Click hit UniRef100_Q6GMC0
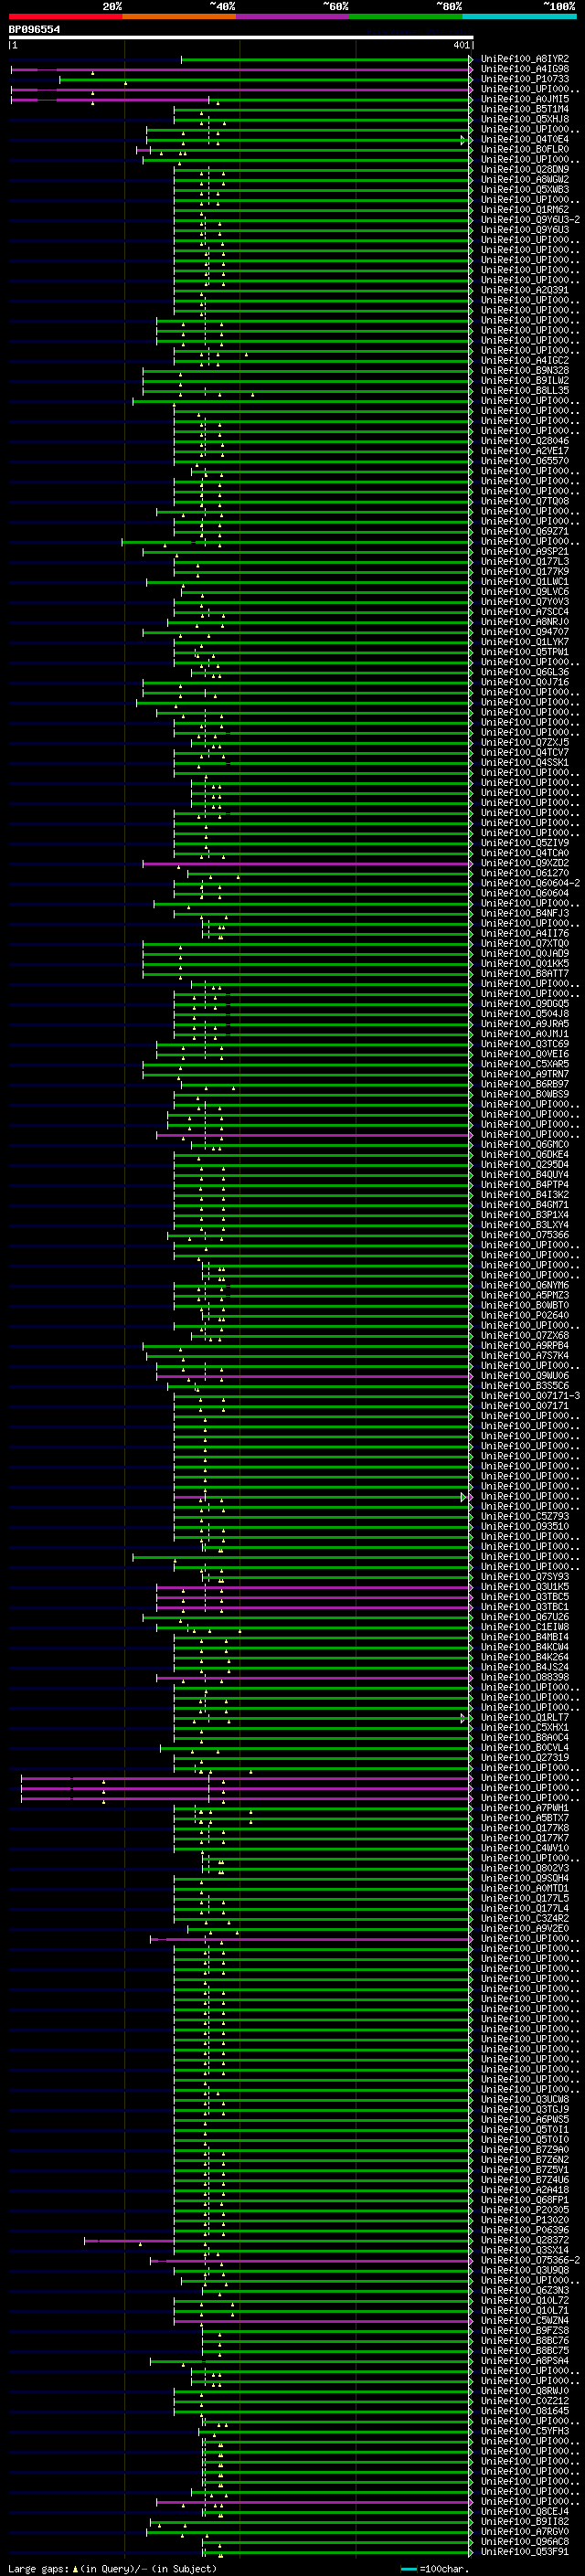 pos(524,1144)
